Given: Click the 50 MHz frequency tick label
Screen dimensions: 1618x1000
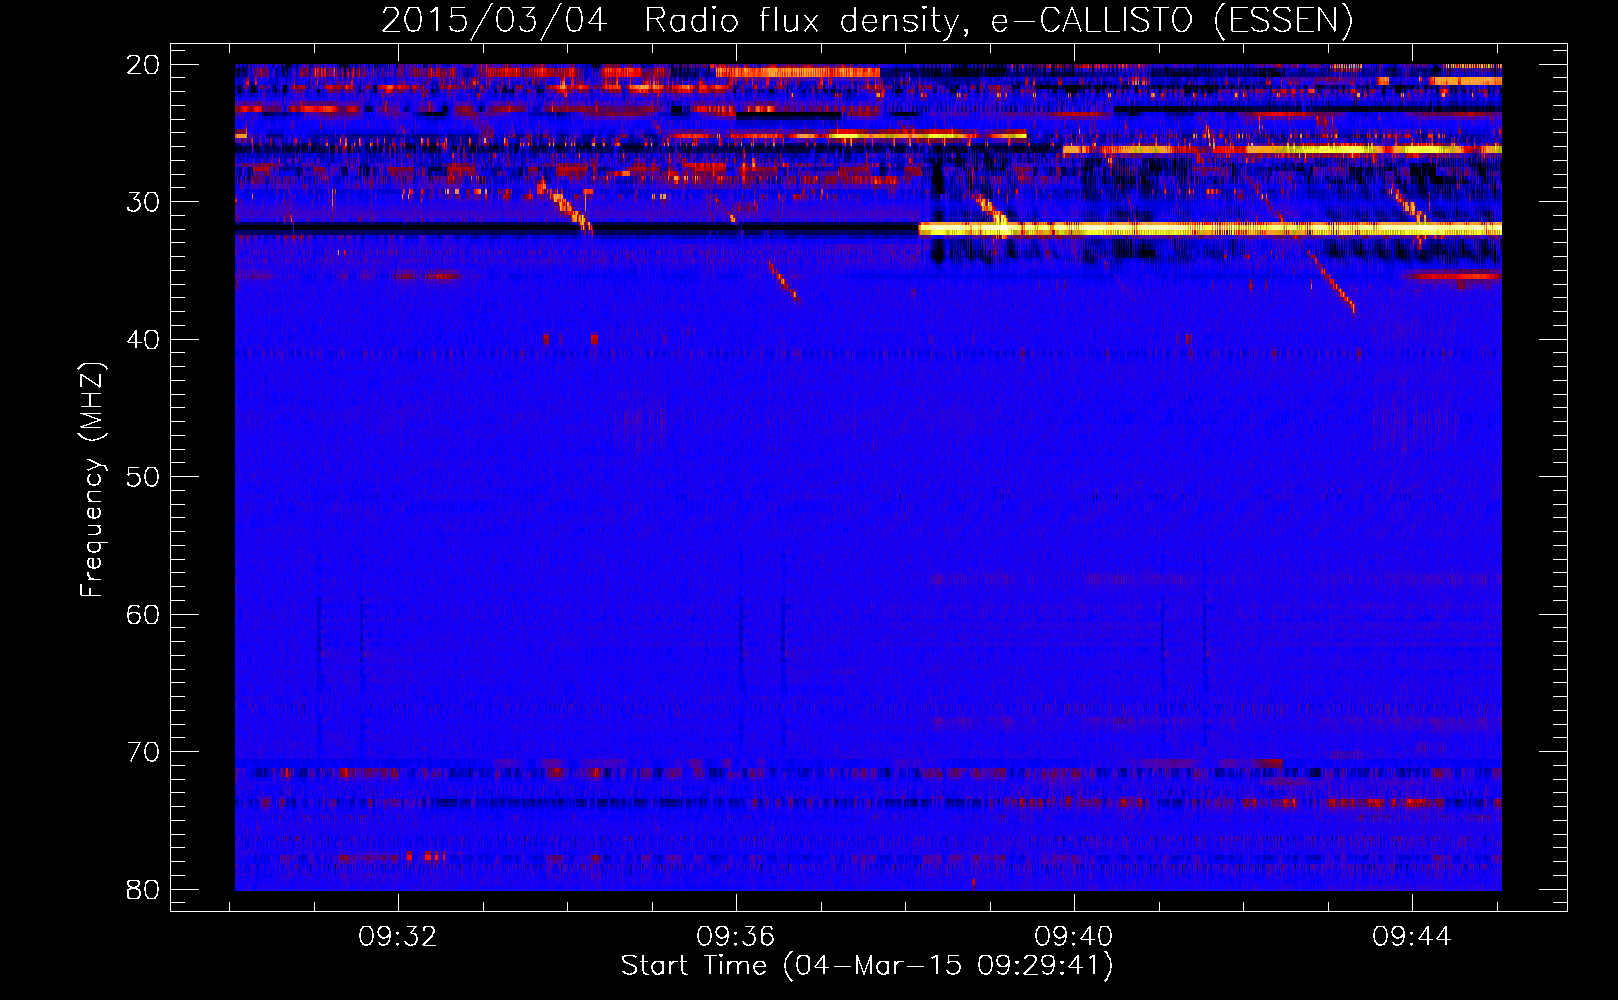Looking at the screenshot, I should click(x=144, y=477).
